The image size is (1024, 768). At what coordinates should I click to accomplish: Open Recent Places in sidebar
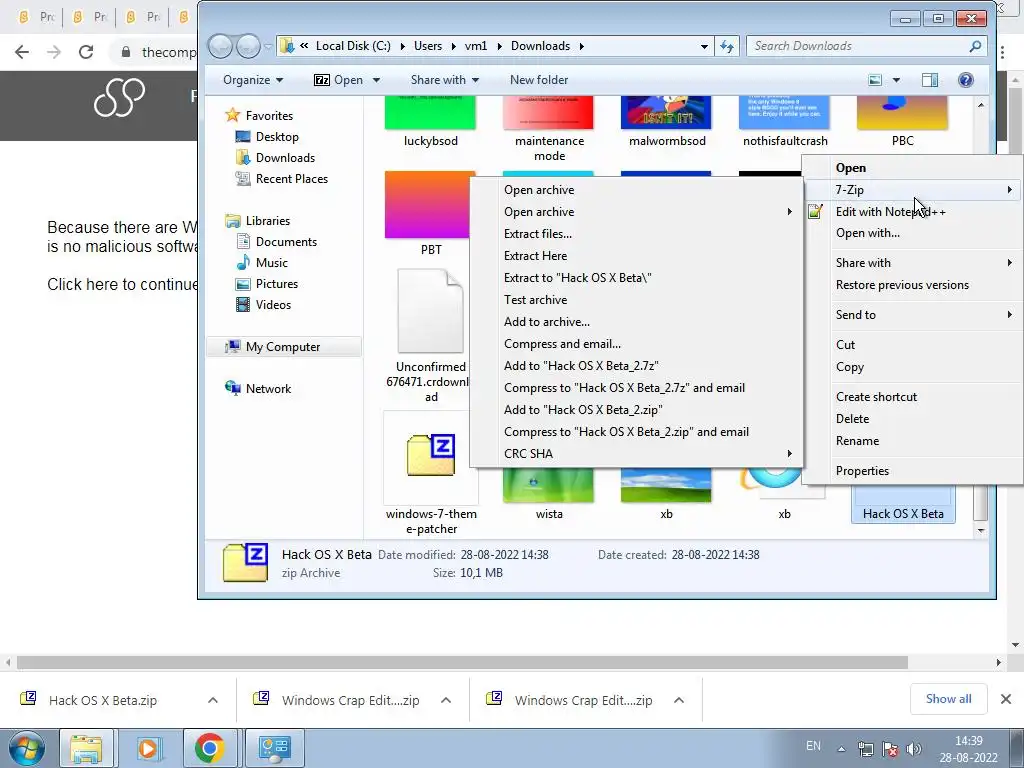[291, 178]
